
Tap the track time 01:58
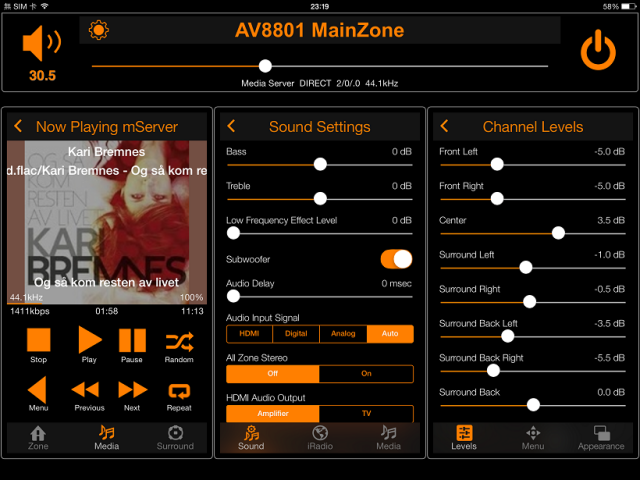(x=107, y=311)
